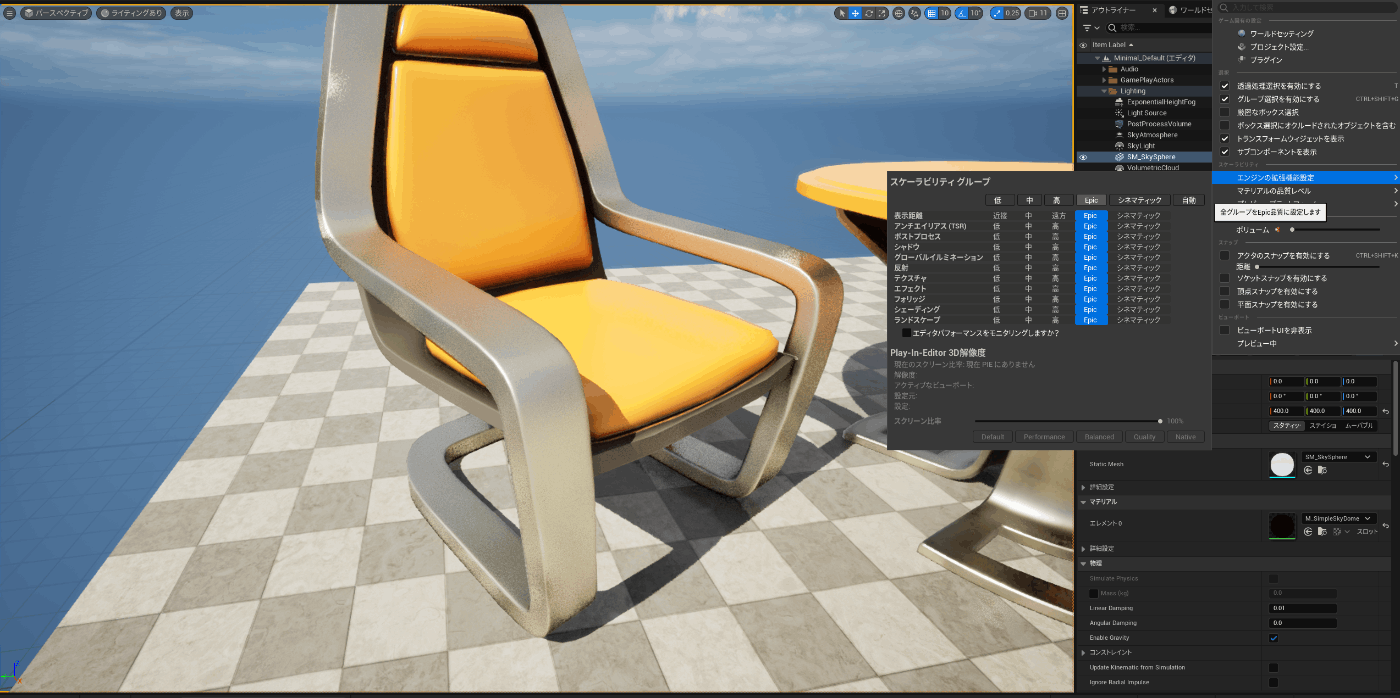Image resolution: width=1400 pixels, height=698 pixels.
Task: Set all scalability groups to シネマティック
Action: [1138, 200]
